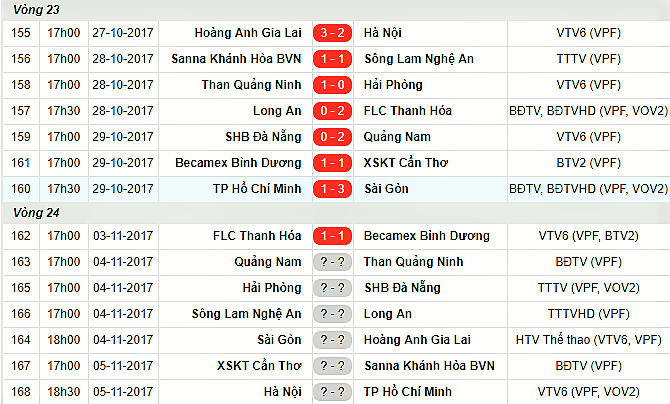
Task: Open team Hoàng Anh Gia Lai in match 155
Action: (248, 33)
